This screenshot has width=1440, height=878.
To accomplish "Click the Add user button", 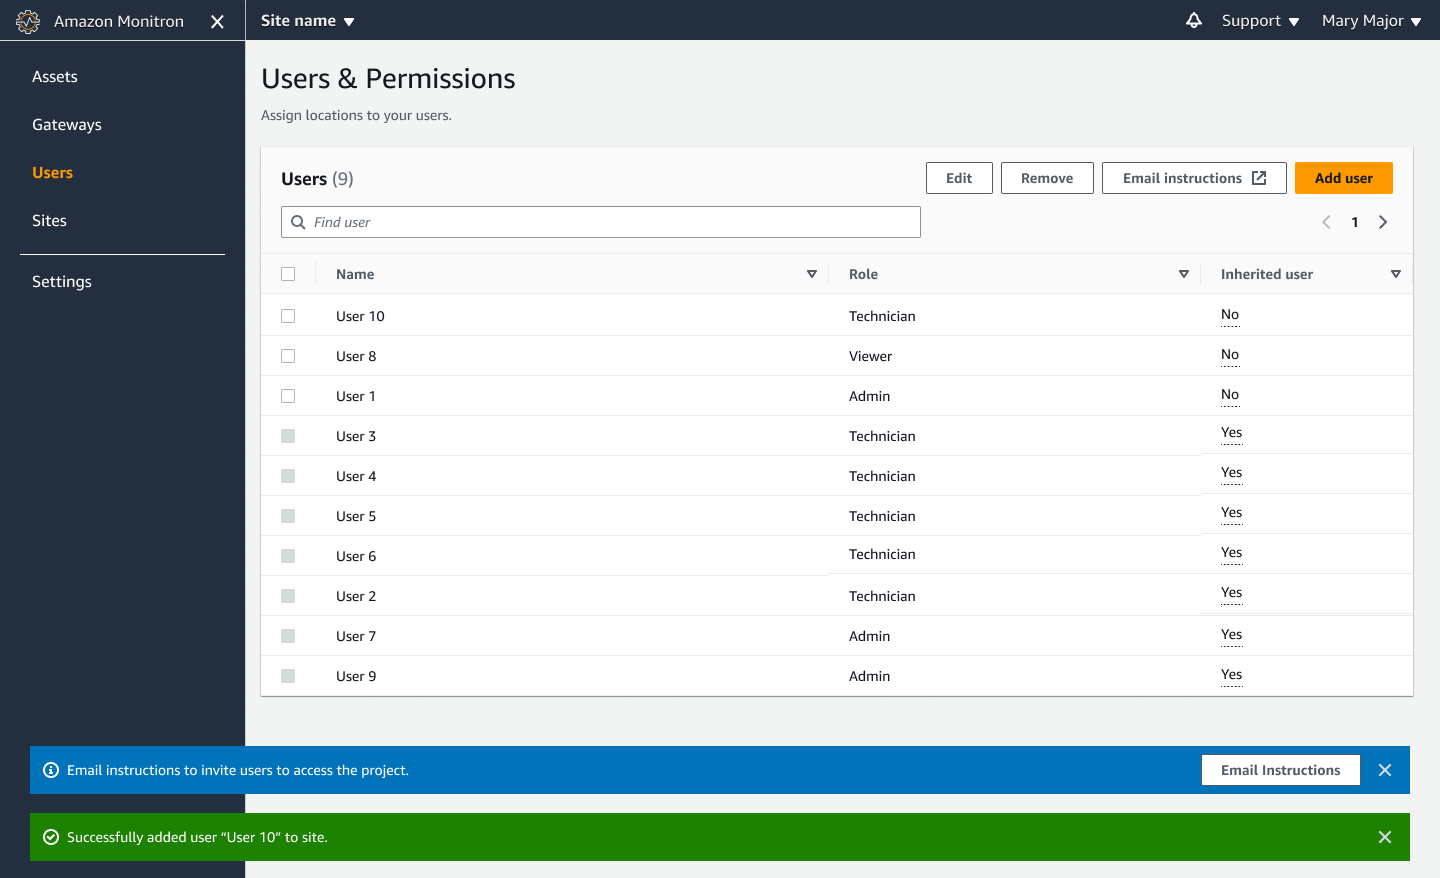I will [1343, 177].
